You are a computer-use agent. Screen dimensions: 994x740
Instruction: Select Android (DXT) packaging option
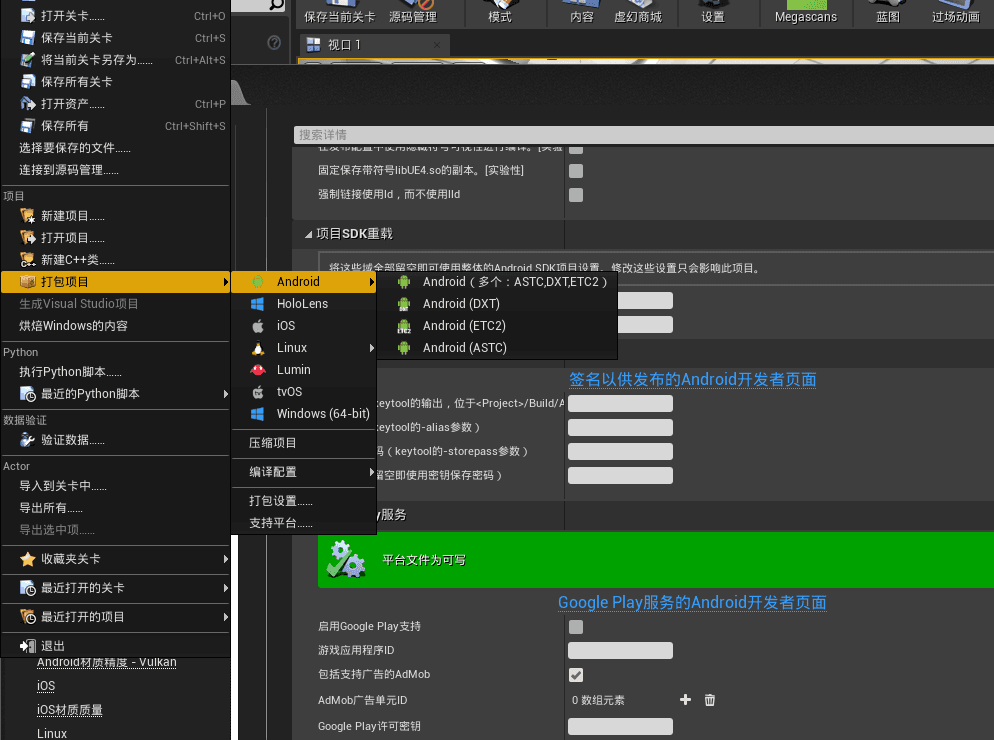[x=497, y=304]
